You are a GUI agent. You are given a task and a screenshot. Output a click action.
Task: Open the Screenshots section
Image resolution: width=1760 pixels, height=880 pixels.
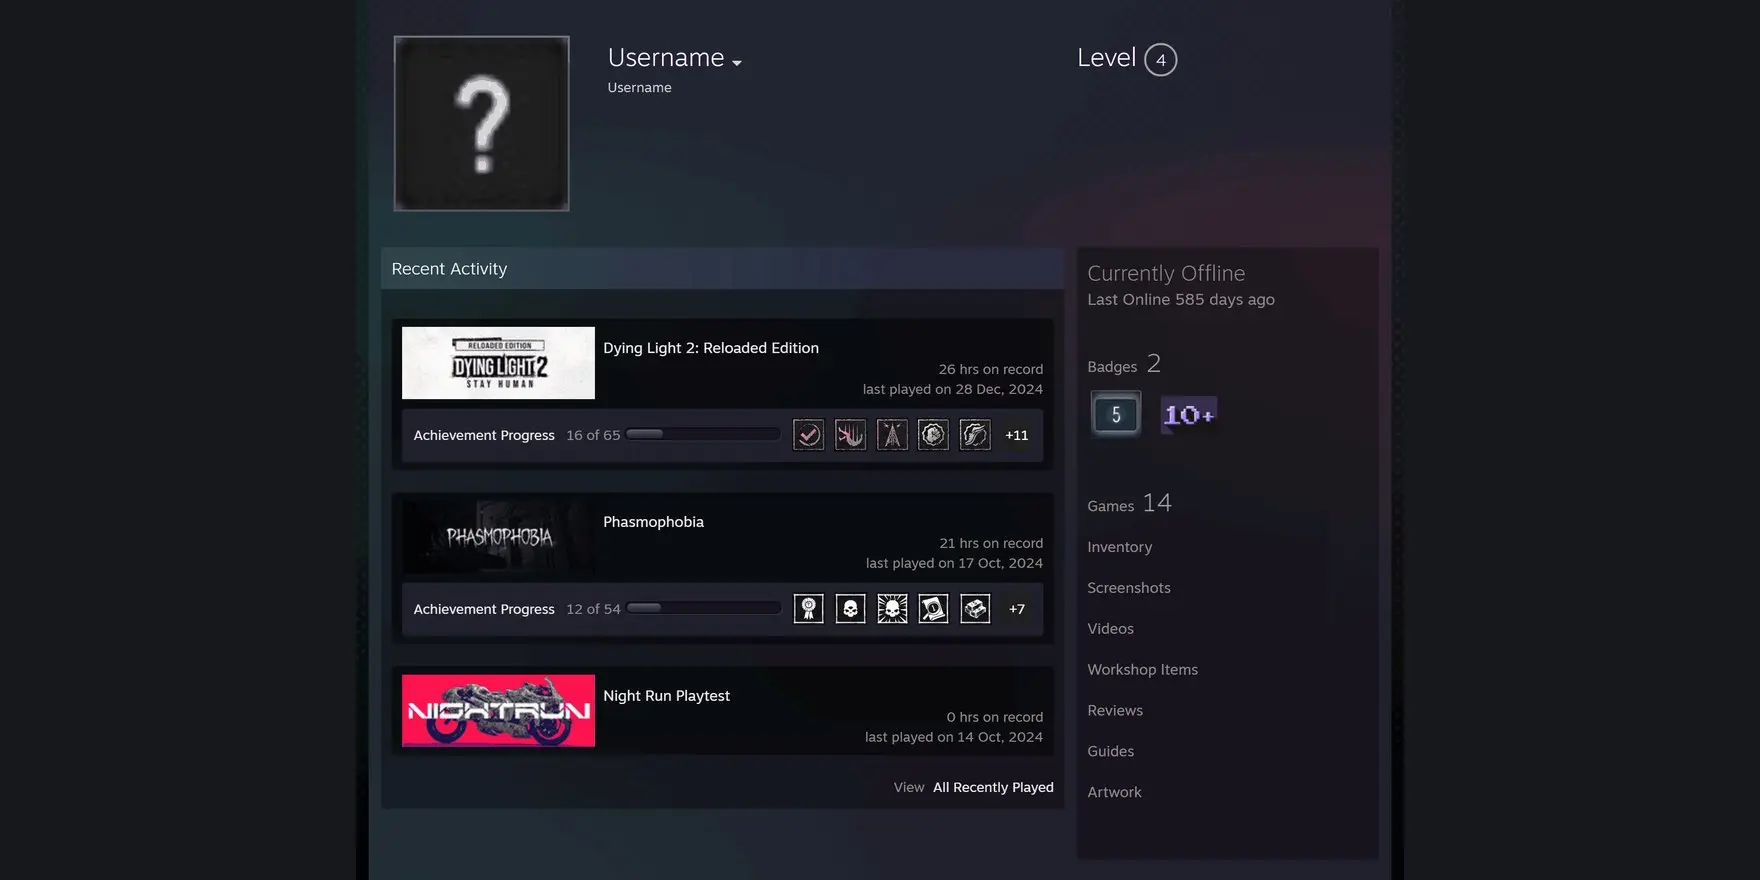[1128, 588]
